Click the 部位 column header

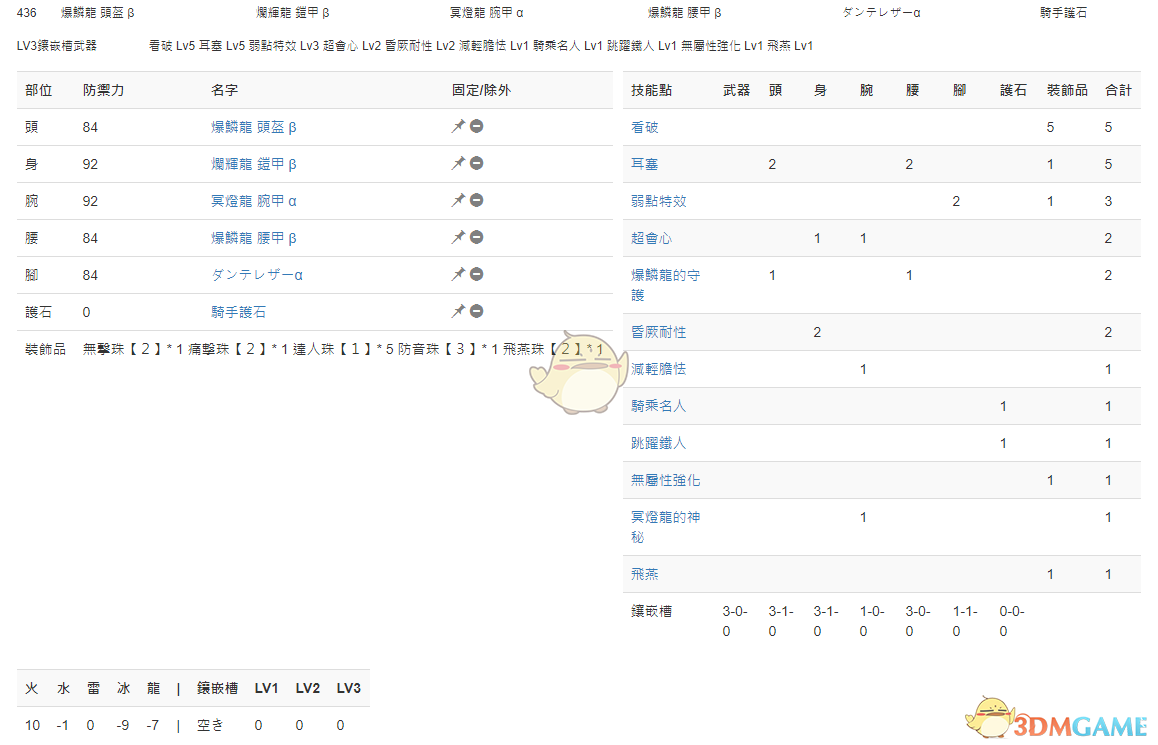coord(38,90)
